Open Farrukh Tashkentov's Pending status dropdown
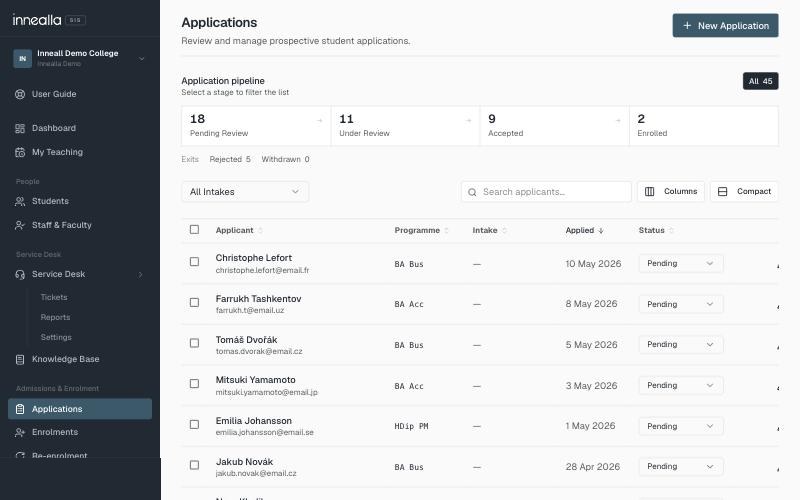 tap(681, 304)
